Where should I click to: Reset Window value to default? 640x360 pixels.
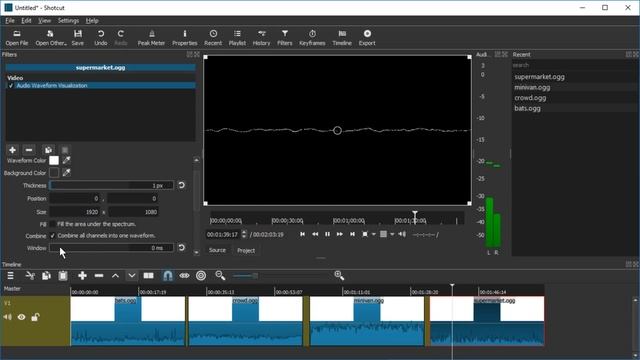181,247
